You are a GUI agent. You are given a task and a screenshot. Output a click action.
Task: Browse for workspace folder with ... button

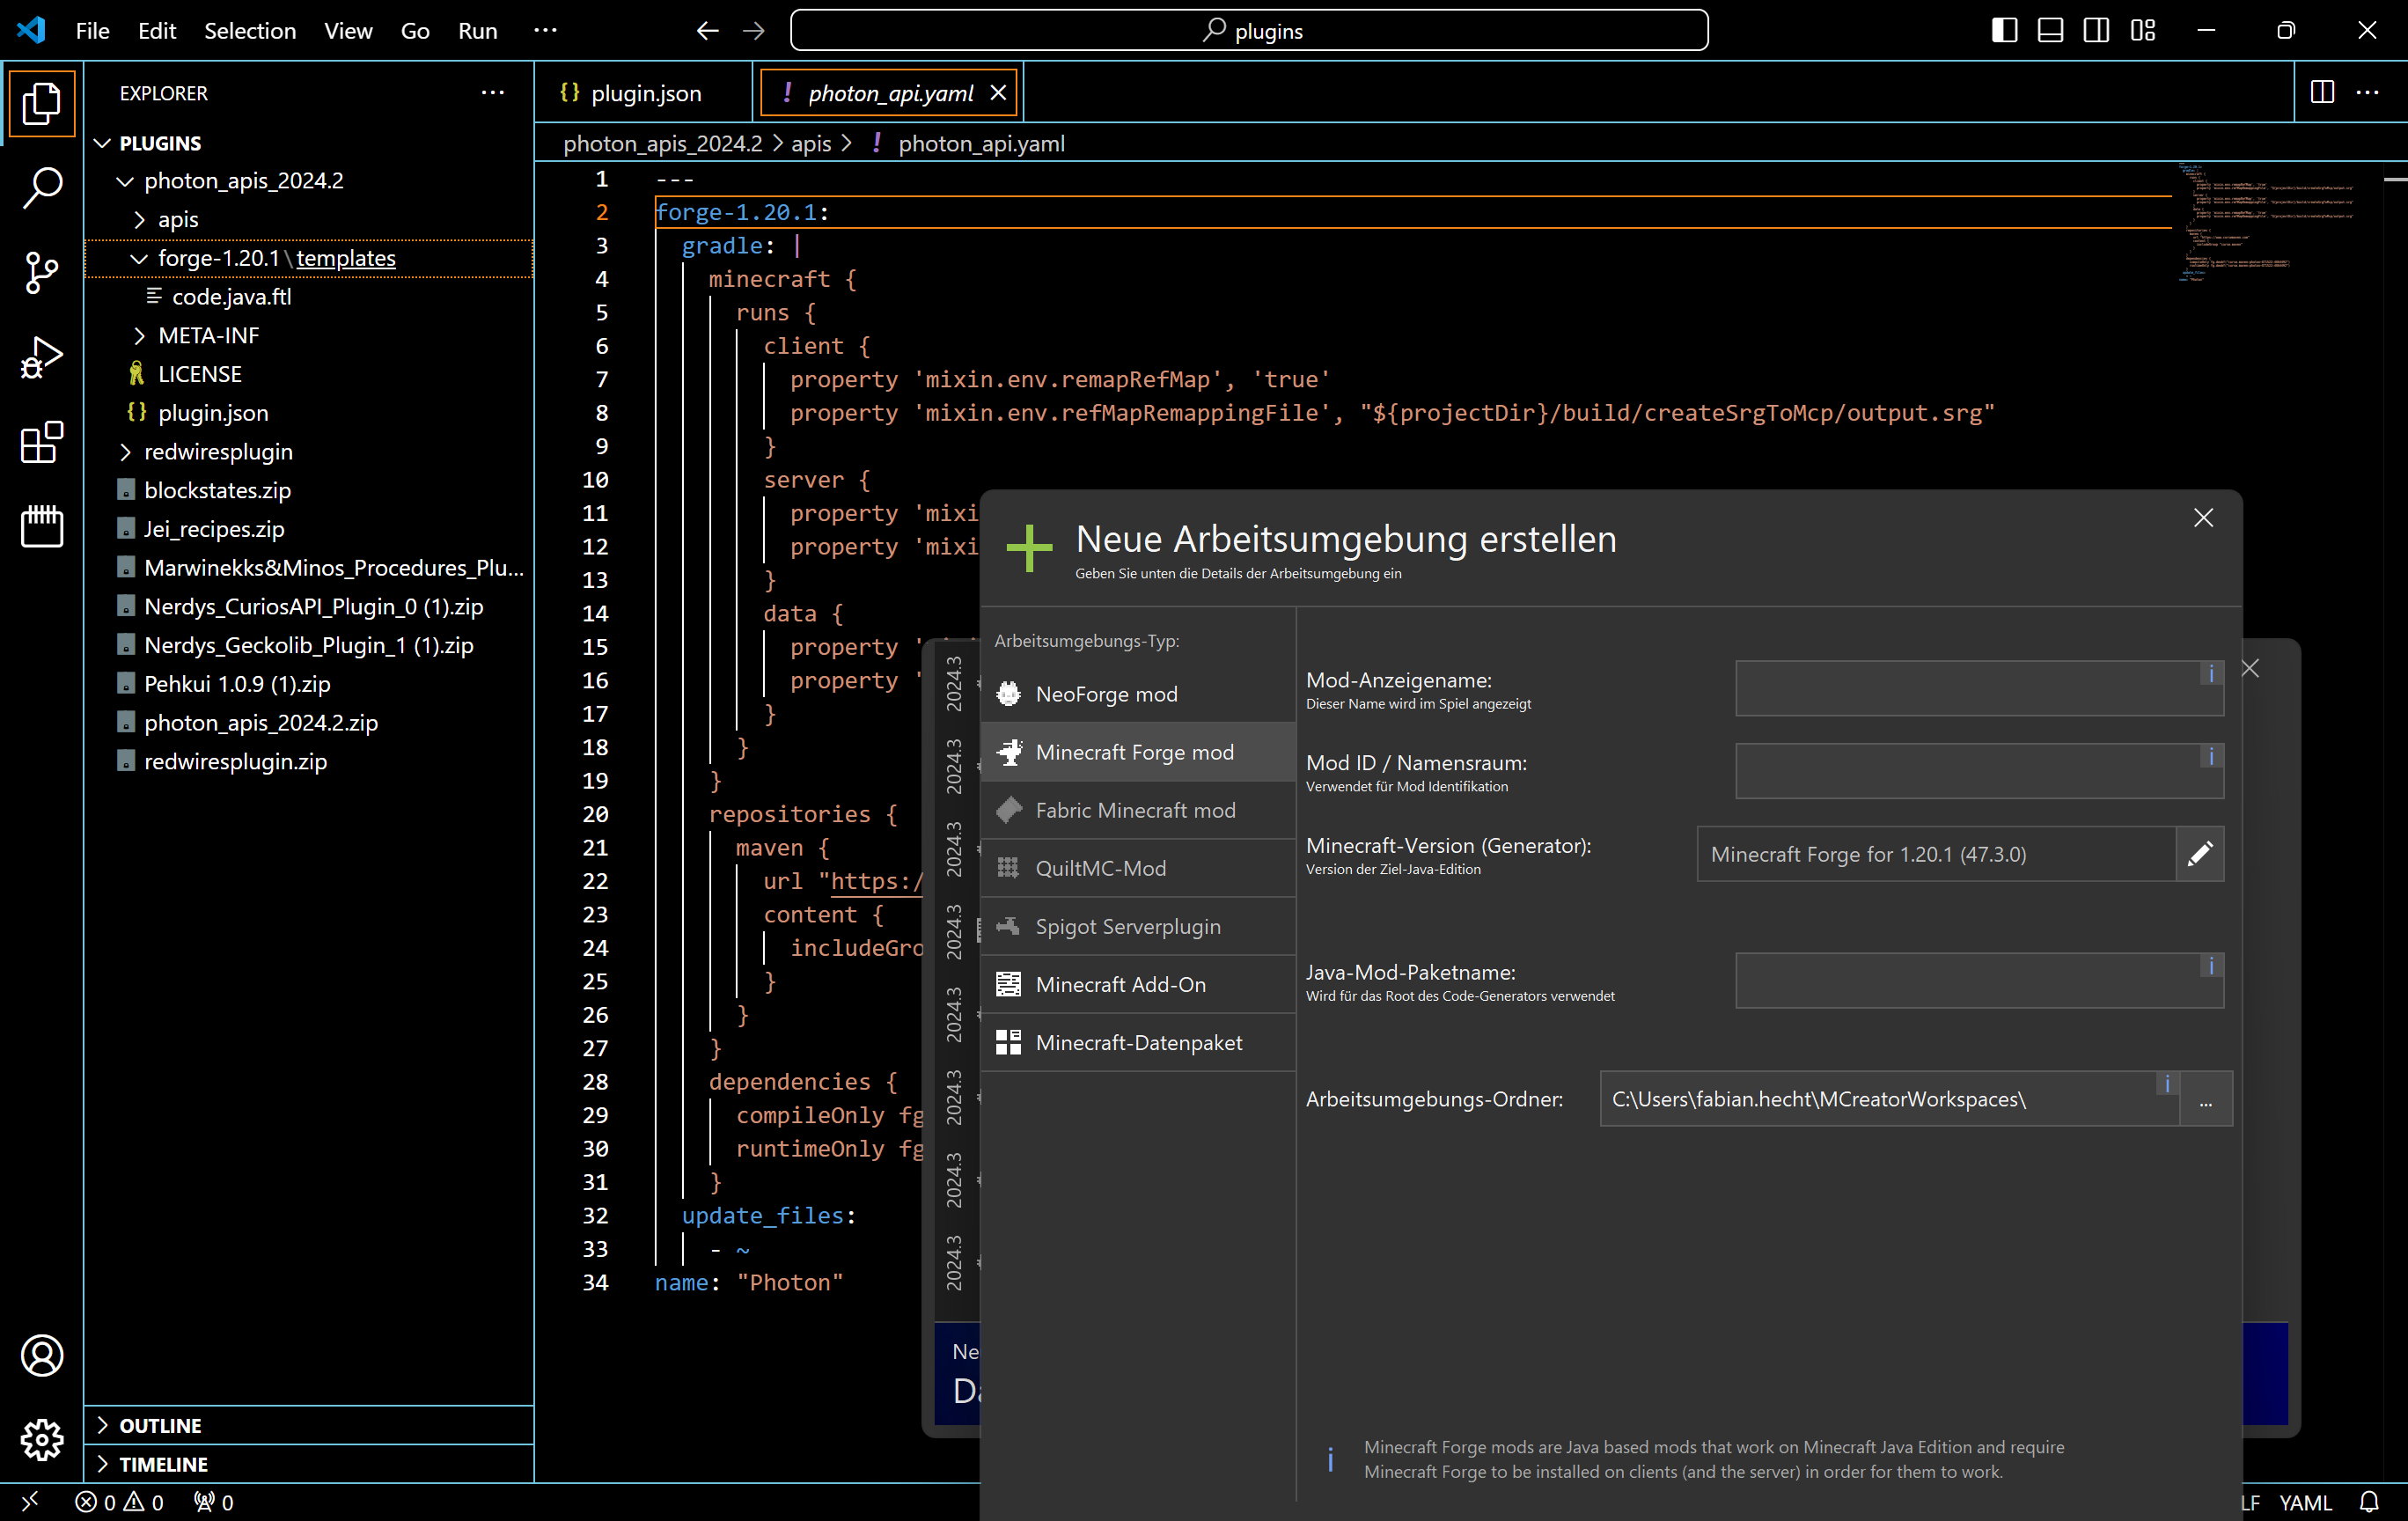point(2206,1099)
